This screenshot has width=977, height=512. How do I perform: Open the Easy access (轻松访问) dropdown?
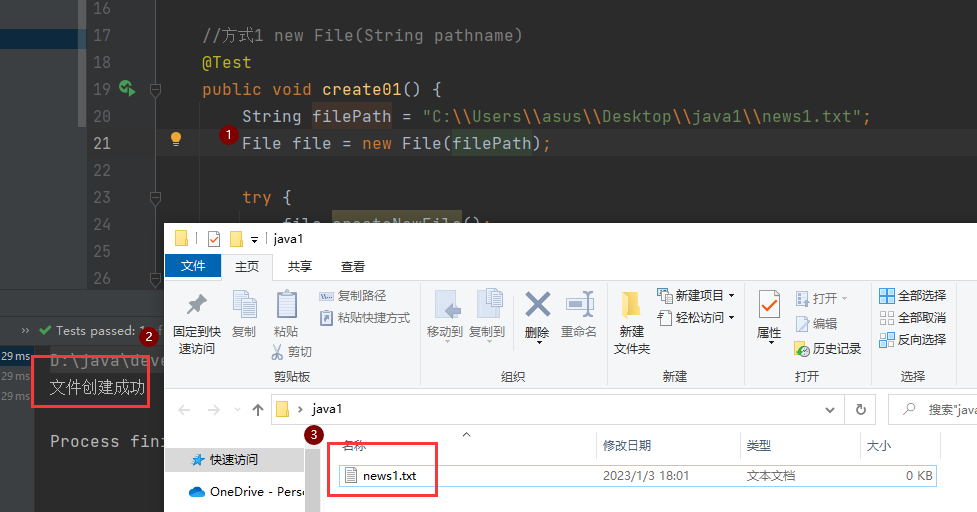click(x=696, y=318)
